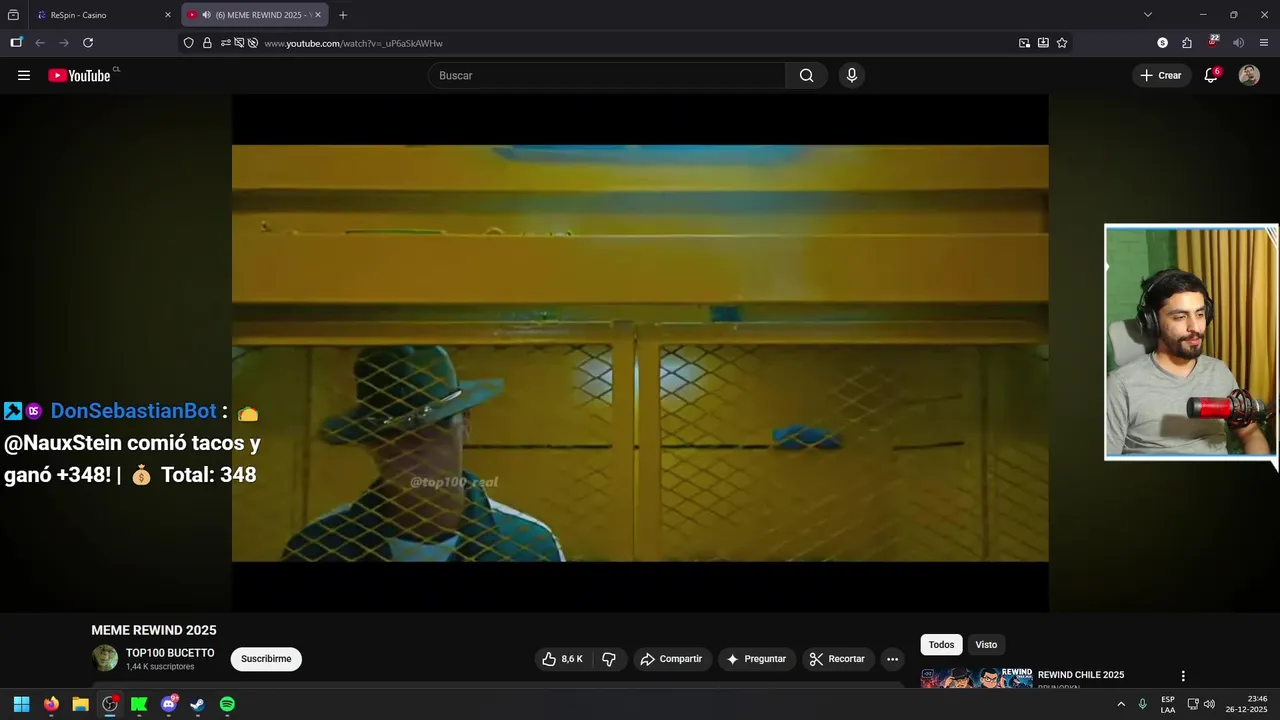Viewport: 1280px width, 720px height.
Task: Open more actions ellipsis under video
Action: (x=892, y=659)
